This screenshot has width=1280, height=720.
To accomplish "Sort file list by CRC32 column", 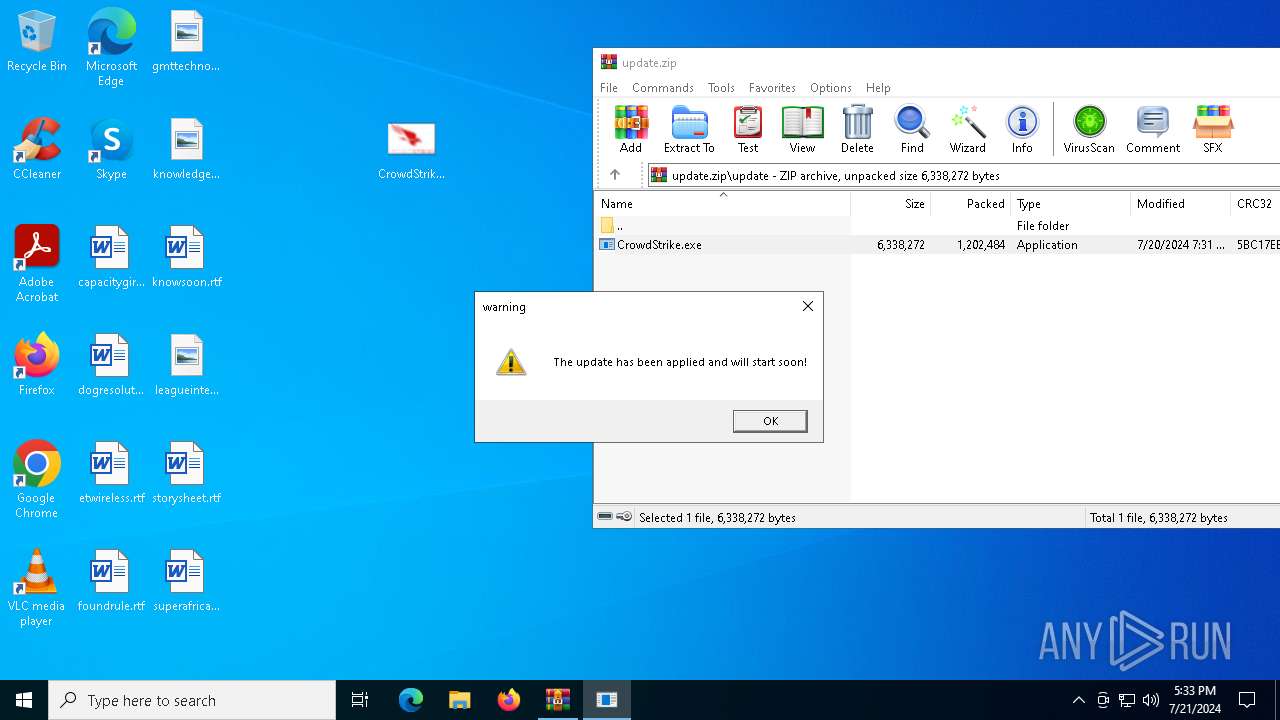I will [x=1255, y=204].
